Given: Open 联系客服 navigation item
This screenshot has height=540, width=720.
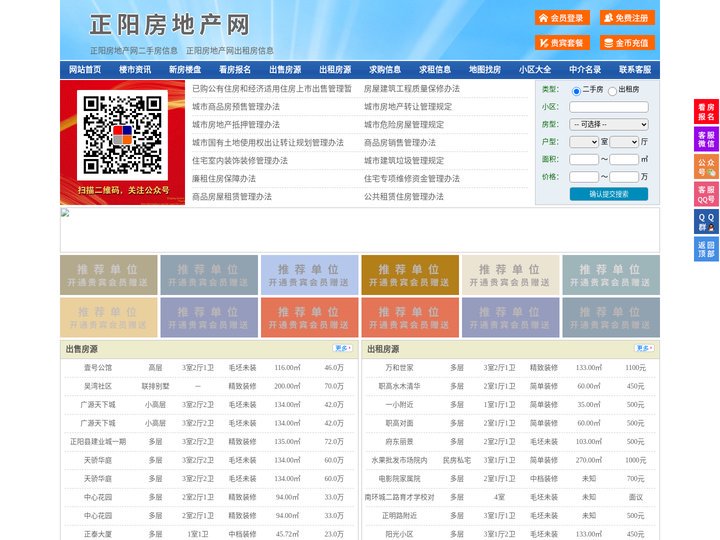Looking at the screenshot, I should tap(635, 70).
